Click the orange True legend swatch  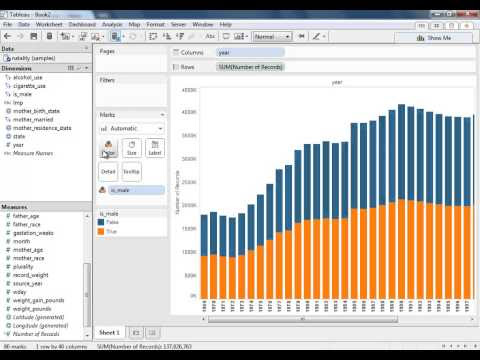tap(101, 231)
